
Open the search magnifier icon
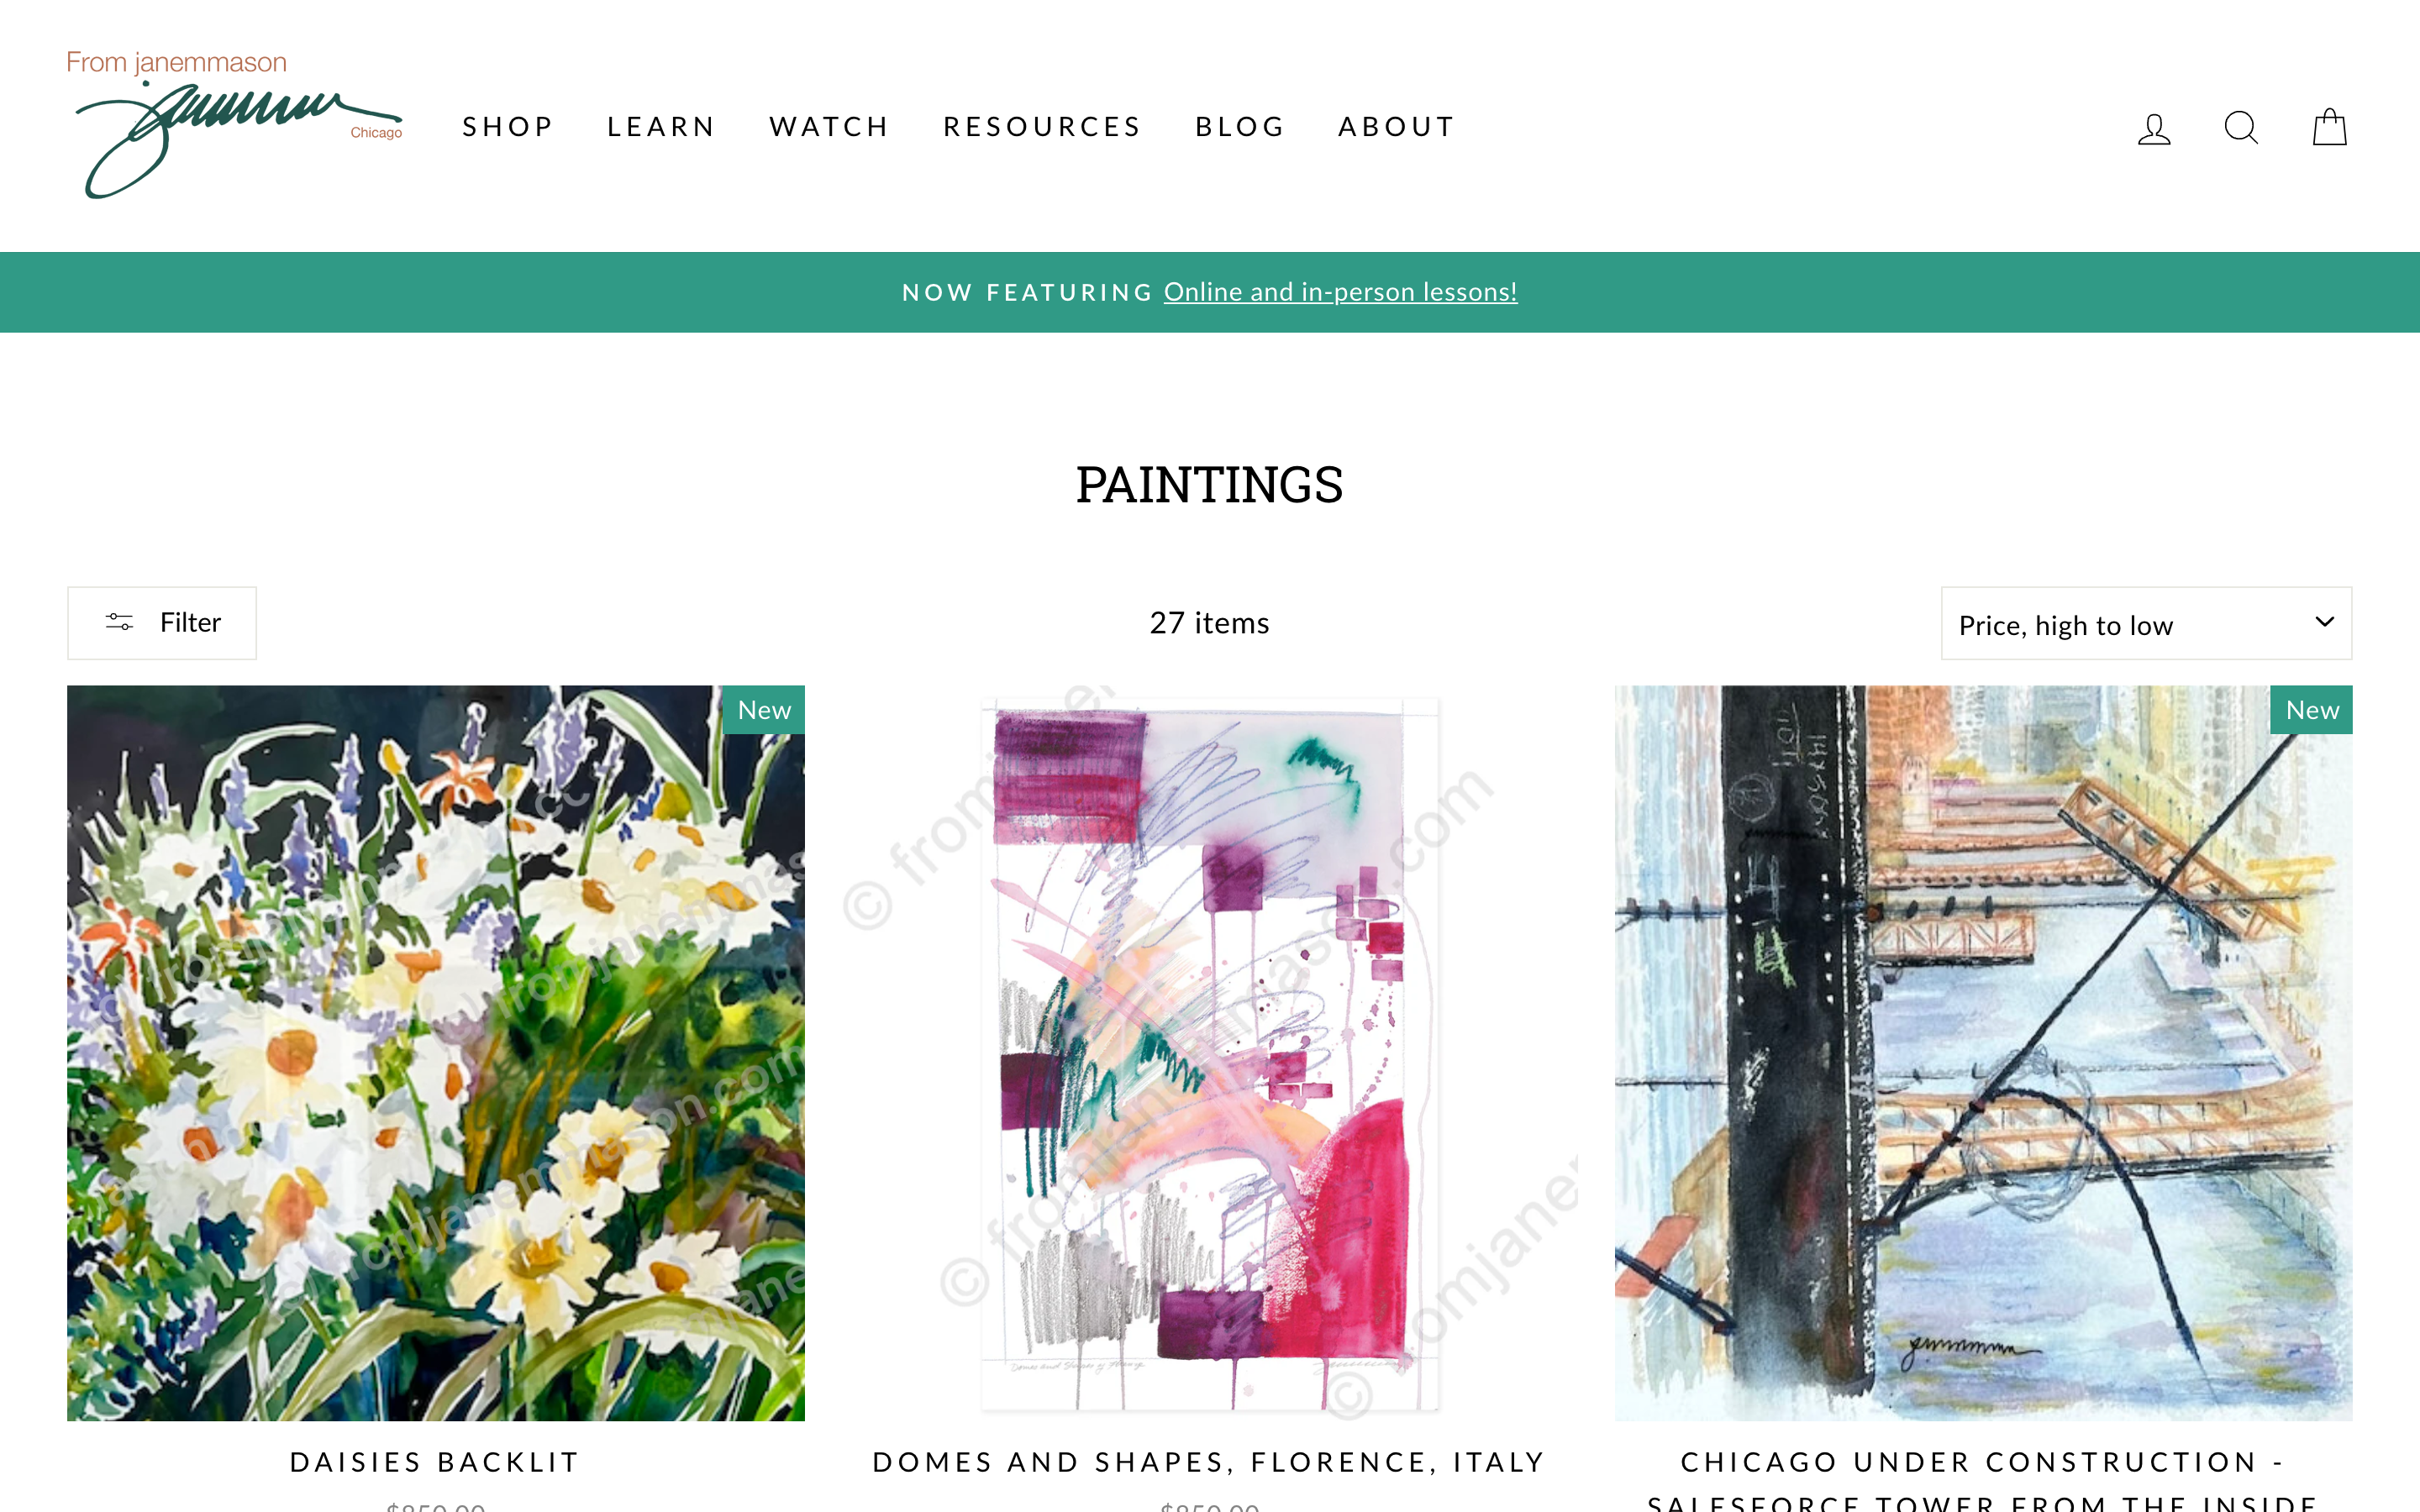(x=2241, y=128)
